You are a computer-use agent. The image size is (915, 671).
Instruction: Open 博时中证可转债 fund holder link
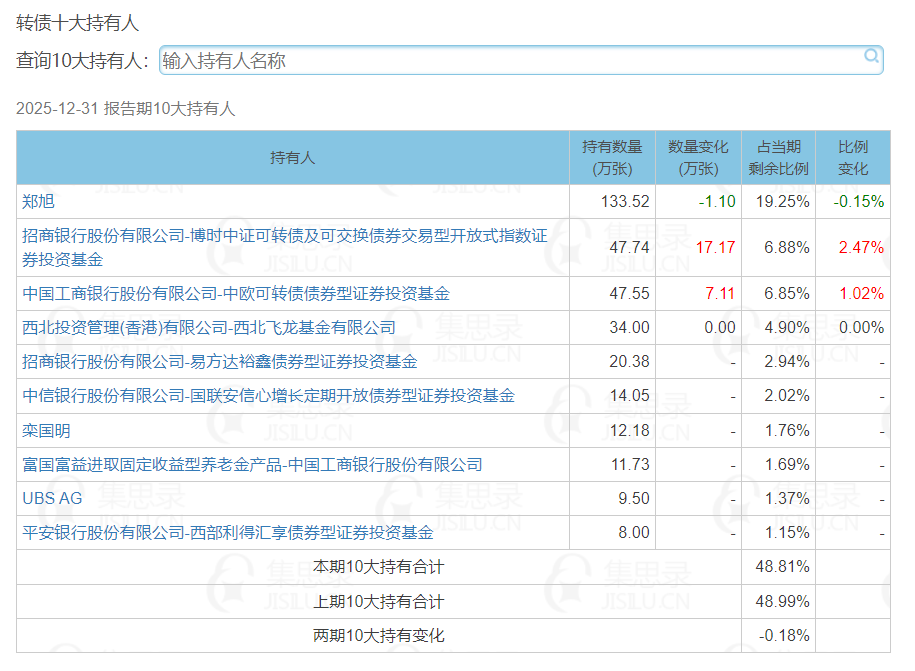[284, 247]
